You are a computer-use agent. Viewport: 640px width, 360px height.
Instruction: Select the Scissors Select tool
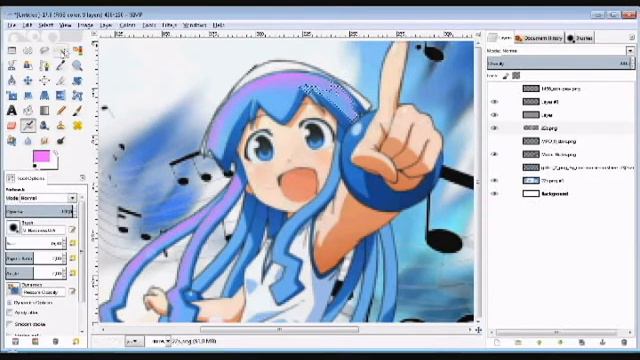coord(12,66)
